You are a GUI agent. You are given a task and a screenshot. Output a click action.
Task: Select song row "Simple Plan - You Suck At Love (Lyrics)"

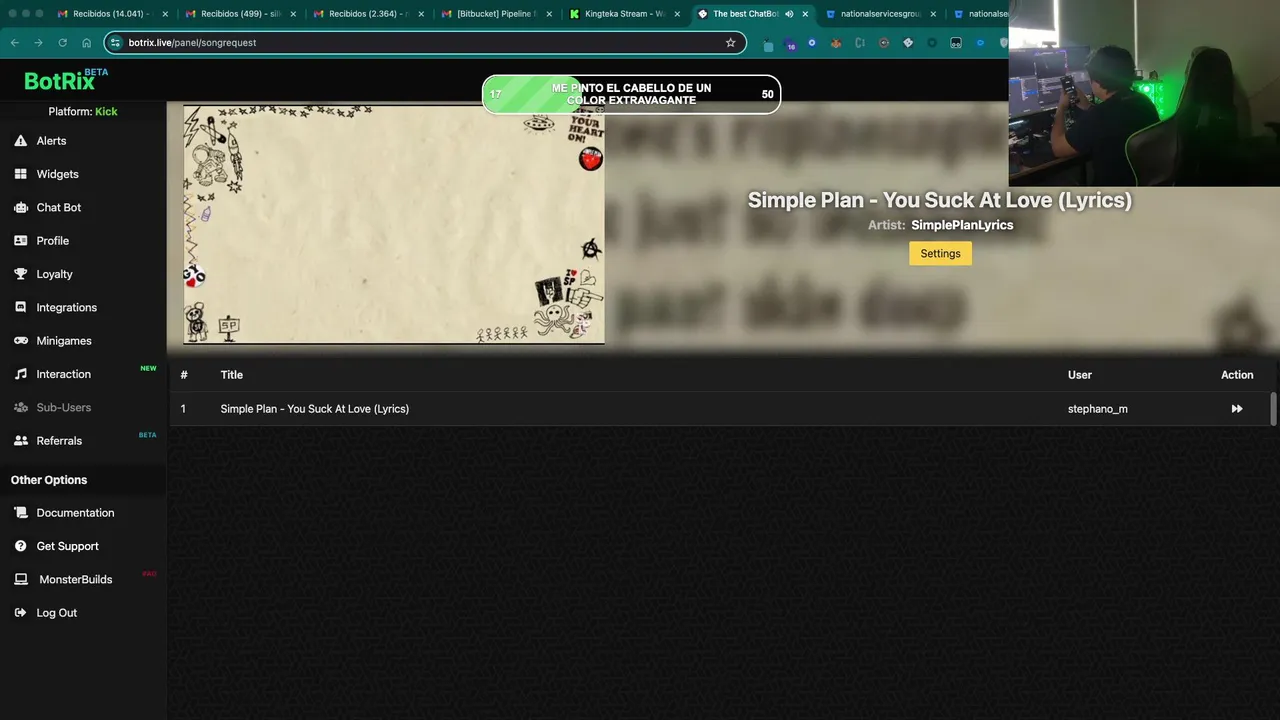click(720, 409)
